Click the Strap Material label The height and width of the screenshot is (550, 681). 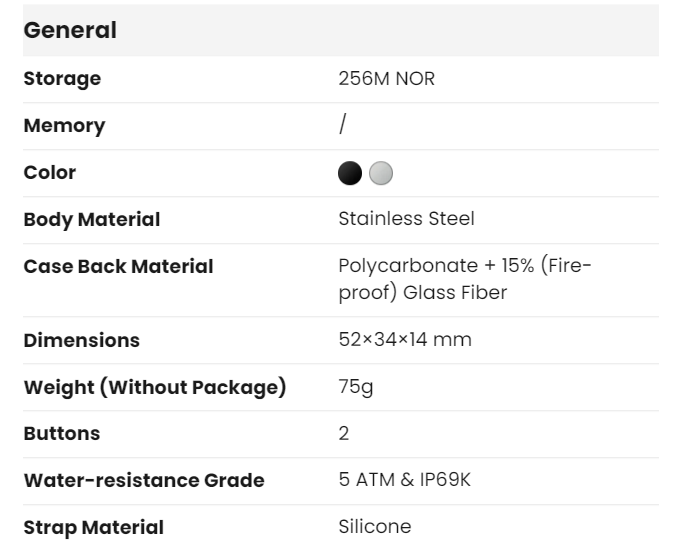(93, 527)
